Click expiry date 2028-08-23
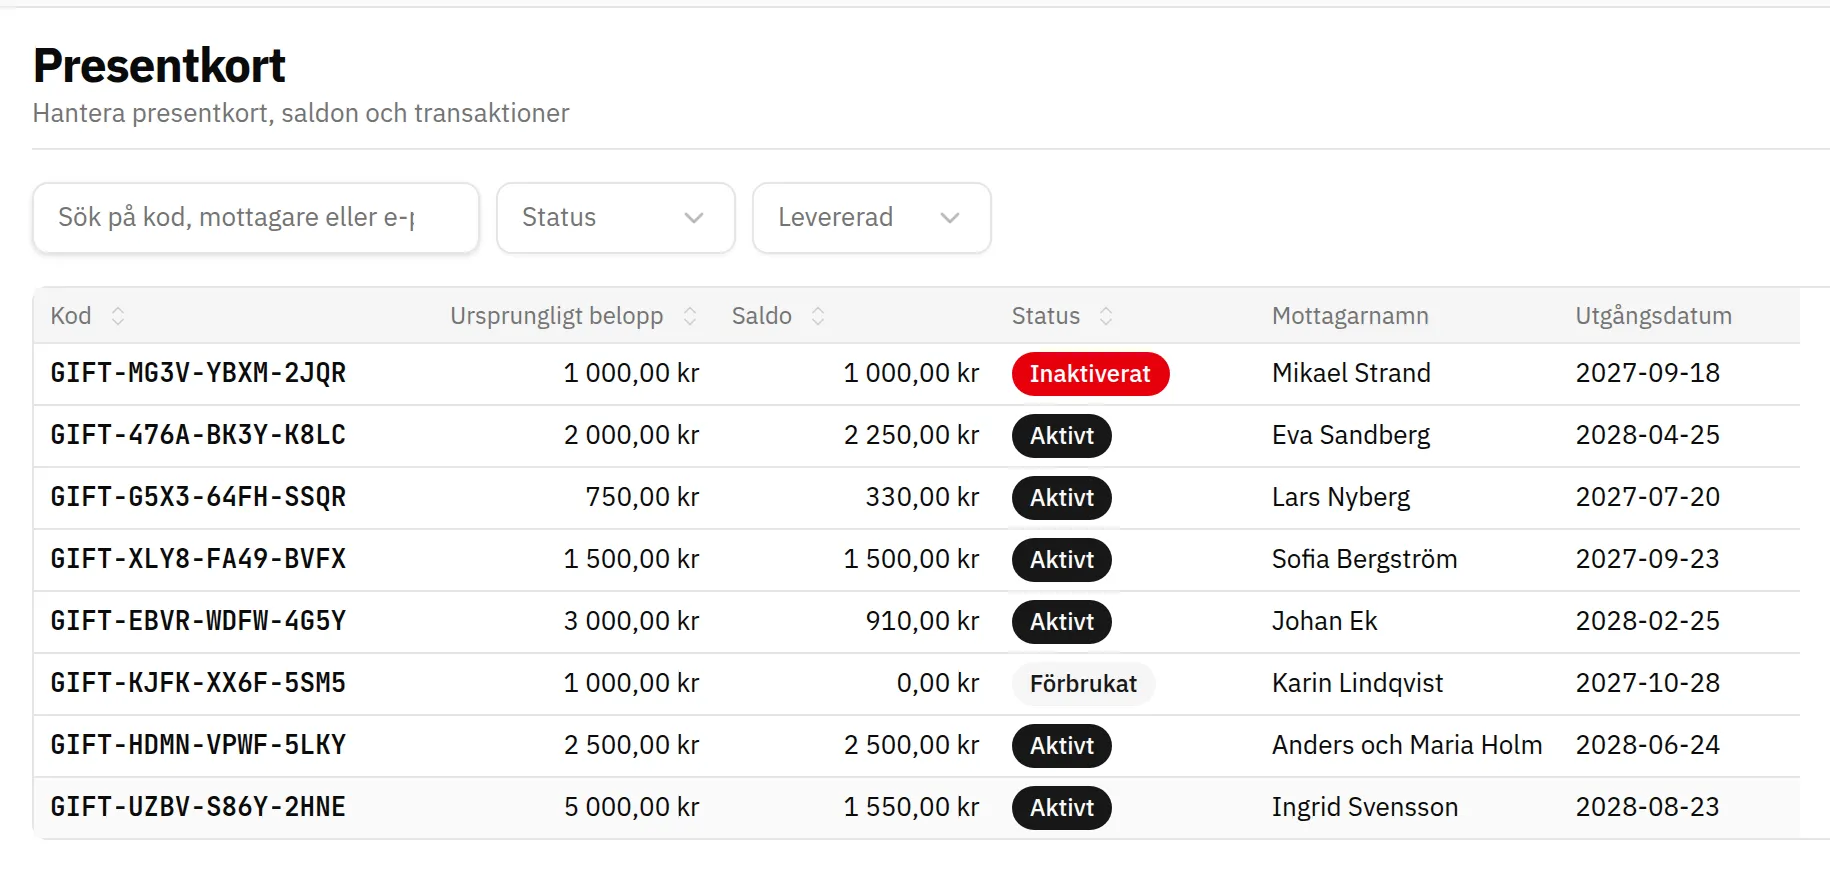 [x=1648, y=807]
